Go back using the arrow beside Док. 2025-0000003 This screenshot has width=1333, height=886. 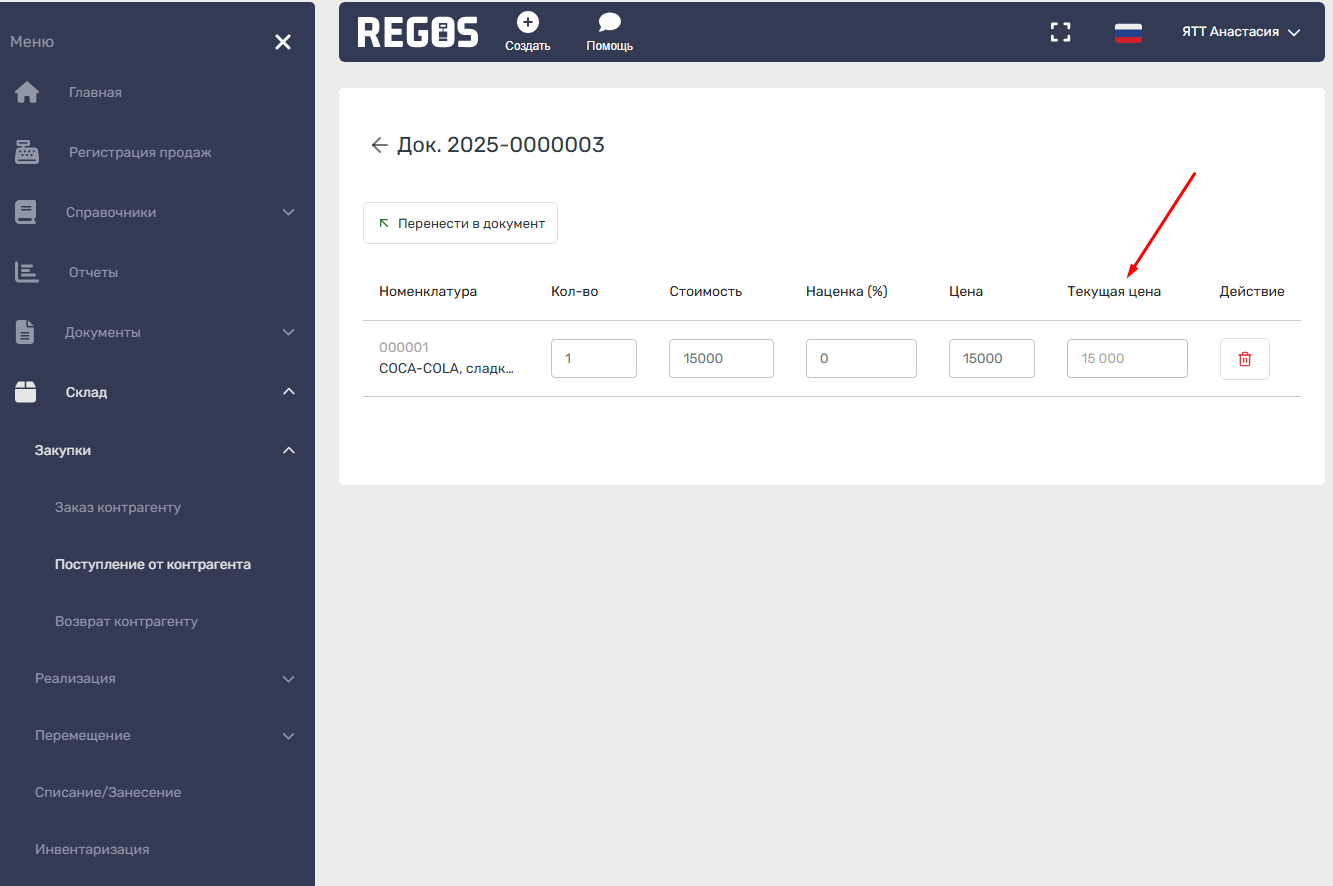point(379,146)
